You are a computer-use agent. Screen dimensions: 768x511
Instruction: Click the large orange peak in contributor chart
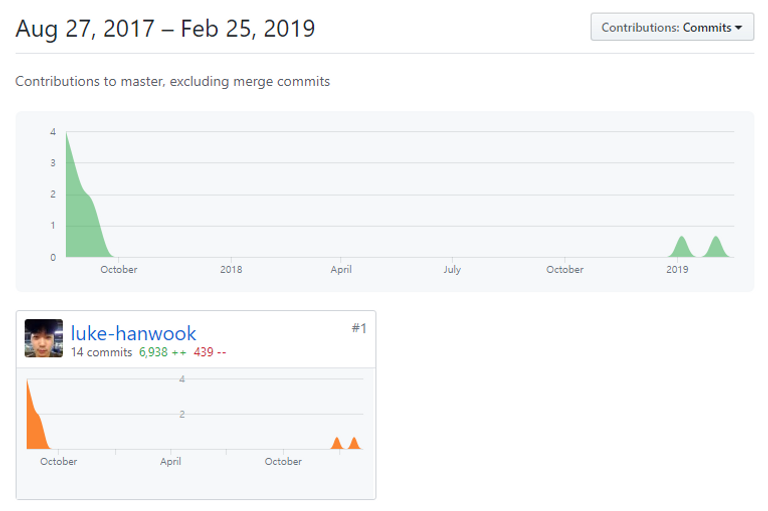coord(35,421)
